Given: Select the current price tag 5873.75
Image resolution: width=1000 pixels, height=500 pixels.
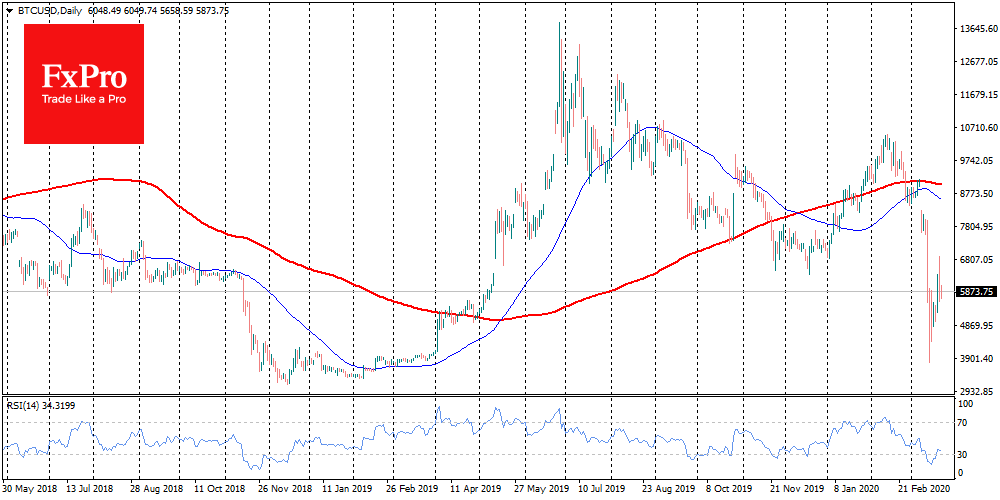Looking at the screenshot, I should coord(975,292).
